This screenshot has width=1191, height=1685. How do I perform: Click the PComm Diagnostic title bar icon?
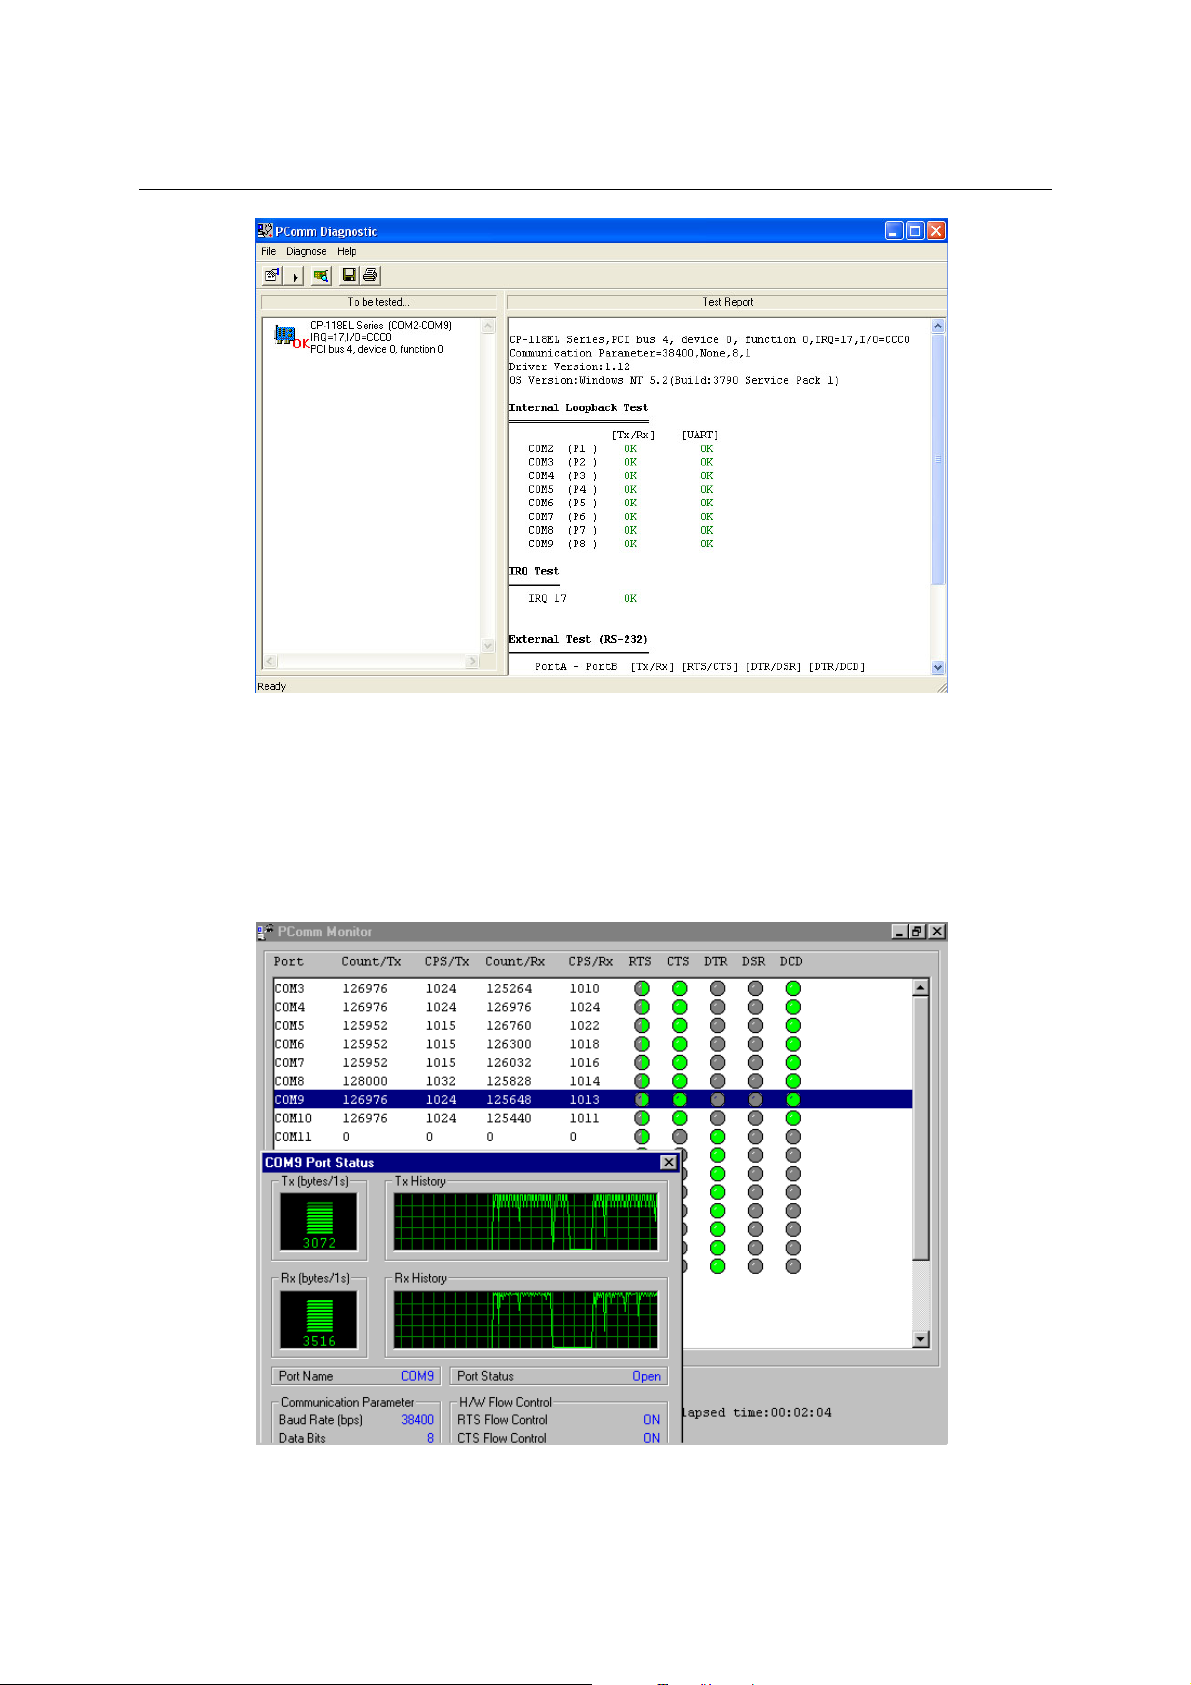point(265,231)
